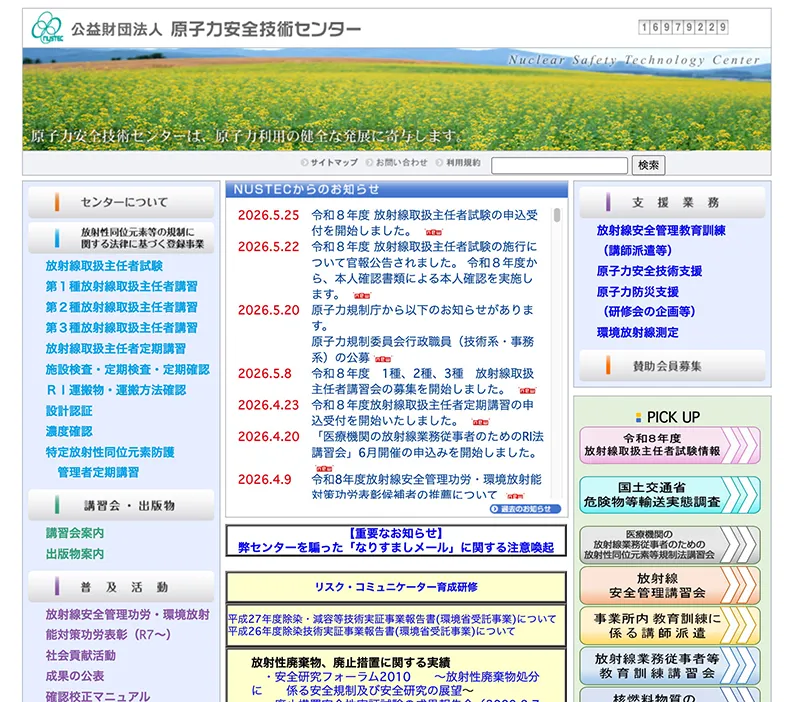
Task: Open 成果の公表 link
Action: [x=75, y=676]
